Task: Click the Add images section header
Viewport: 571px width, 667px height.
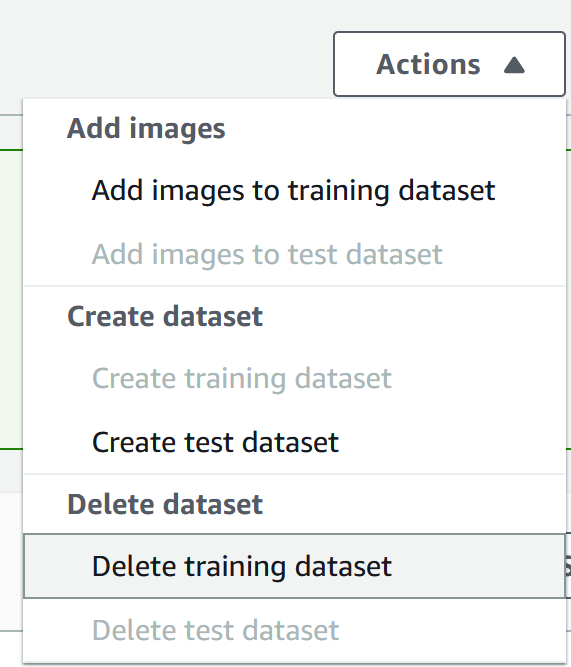Action: [146, 128]
